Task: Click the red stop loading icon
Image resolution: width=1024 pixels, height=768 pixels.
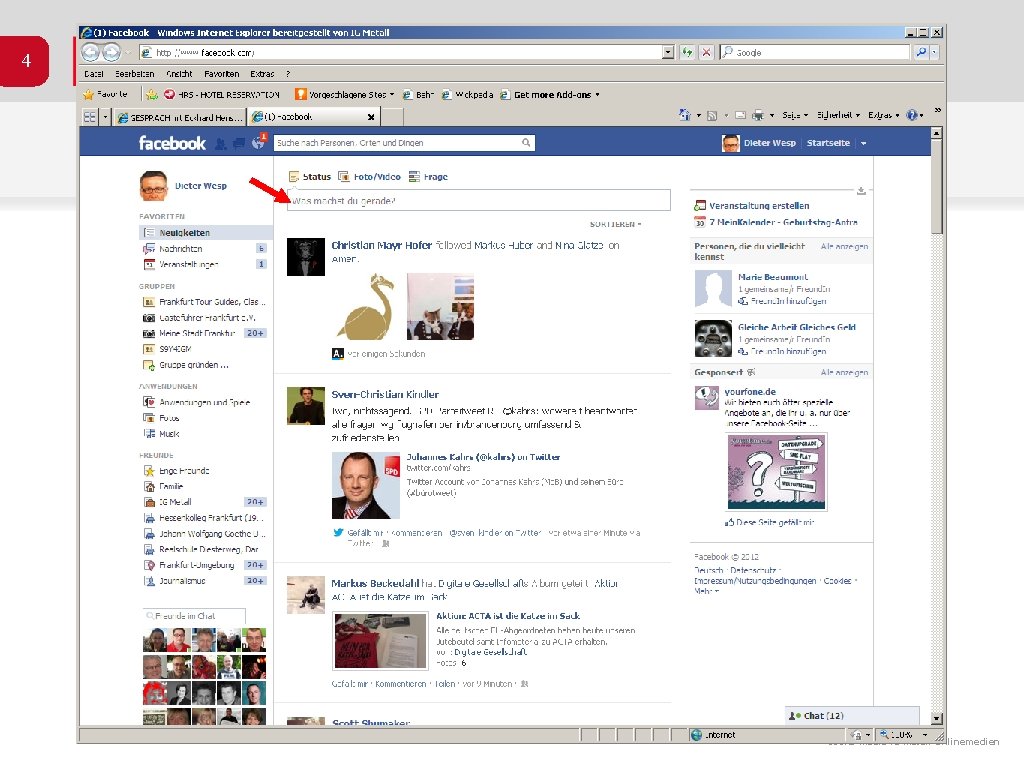Action: pyautogui.click(x=706, y=52)
